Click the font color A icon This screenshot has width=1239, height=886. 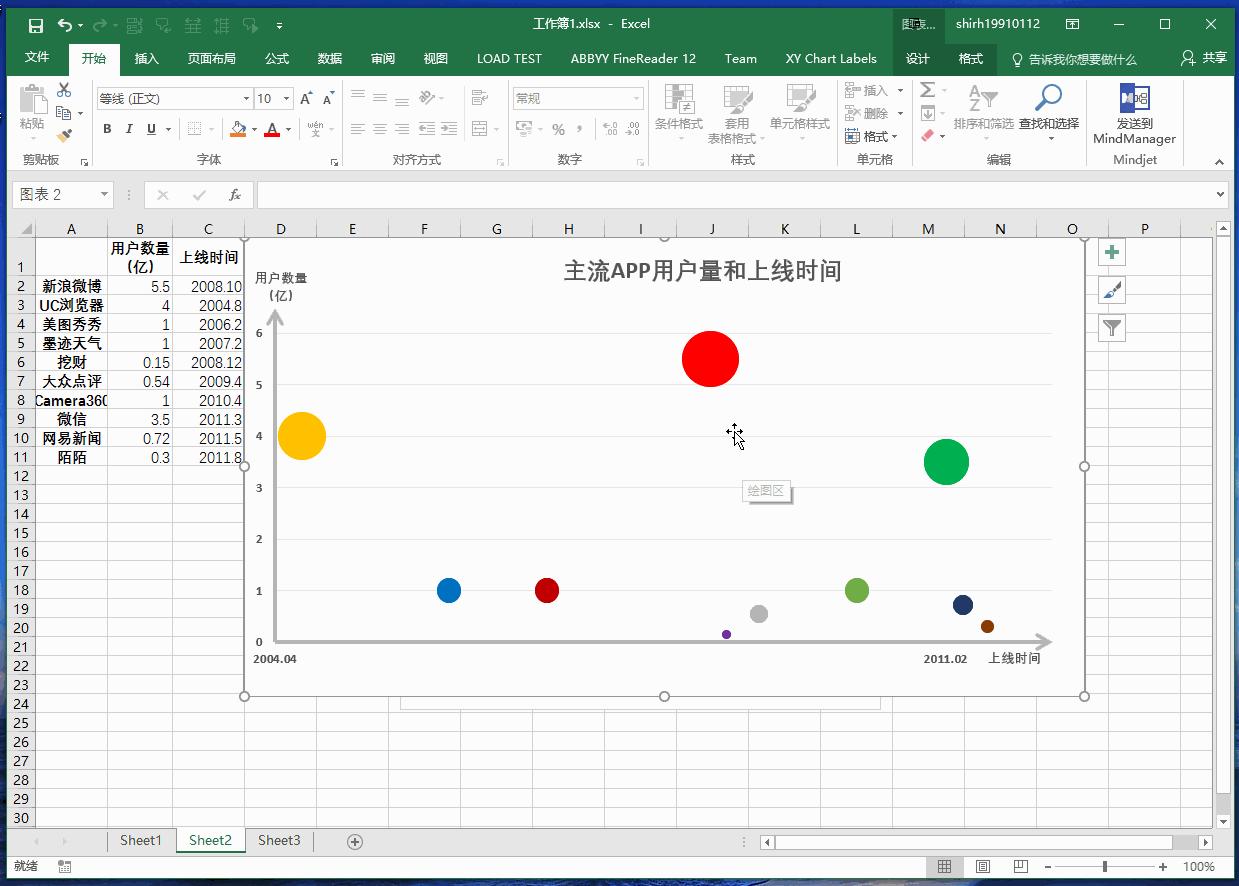point(272,129)
